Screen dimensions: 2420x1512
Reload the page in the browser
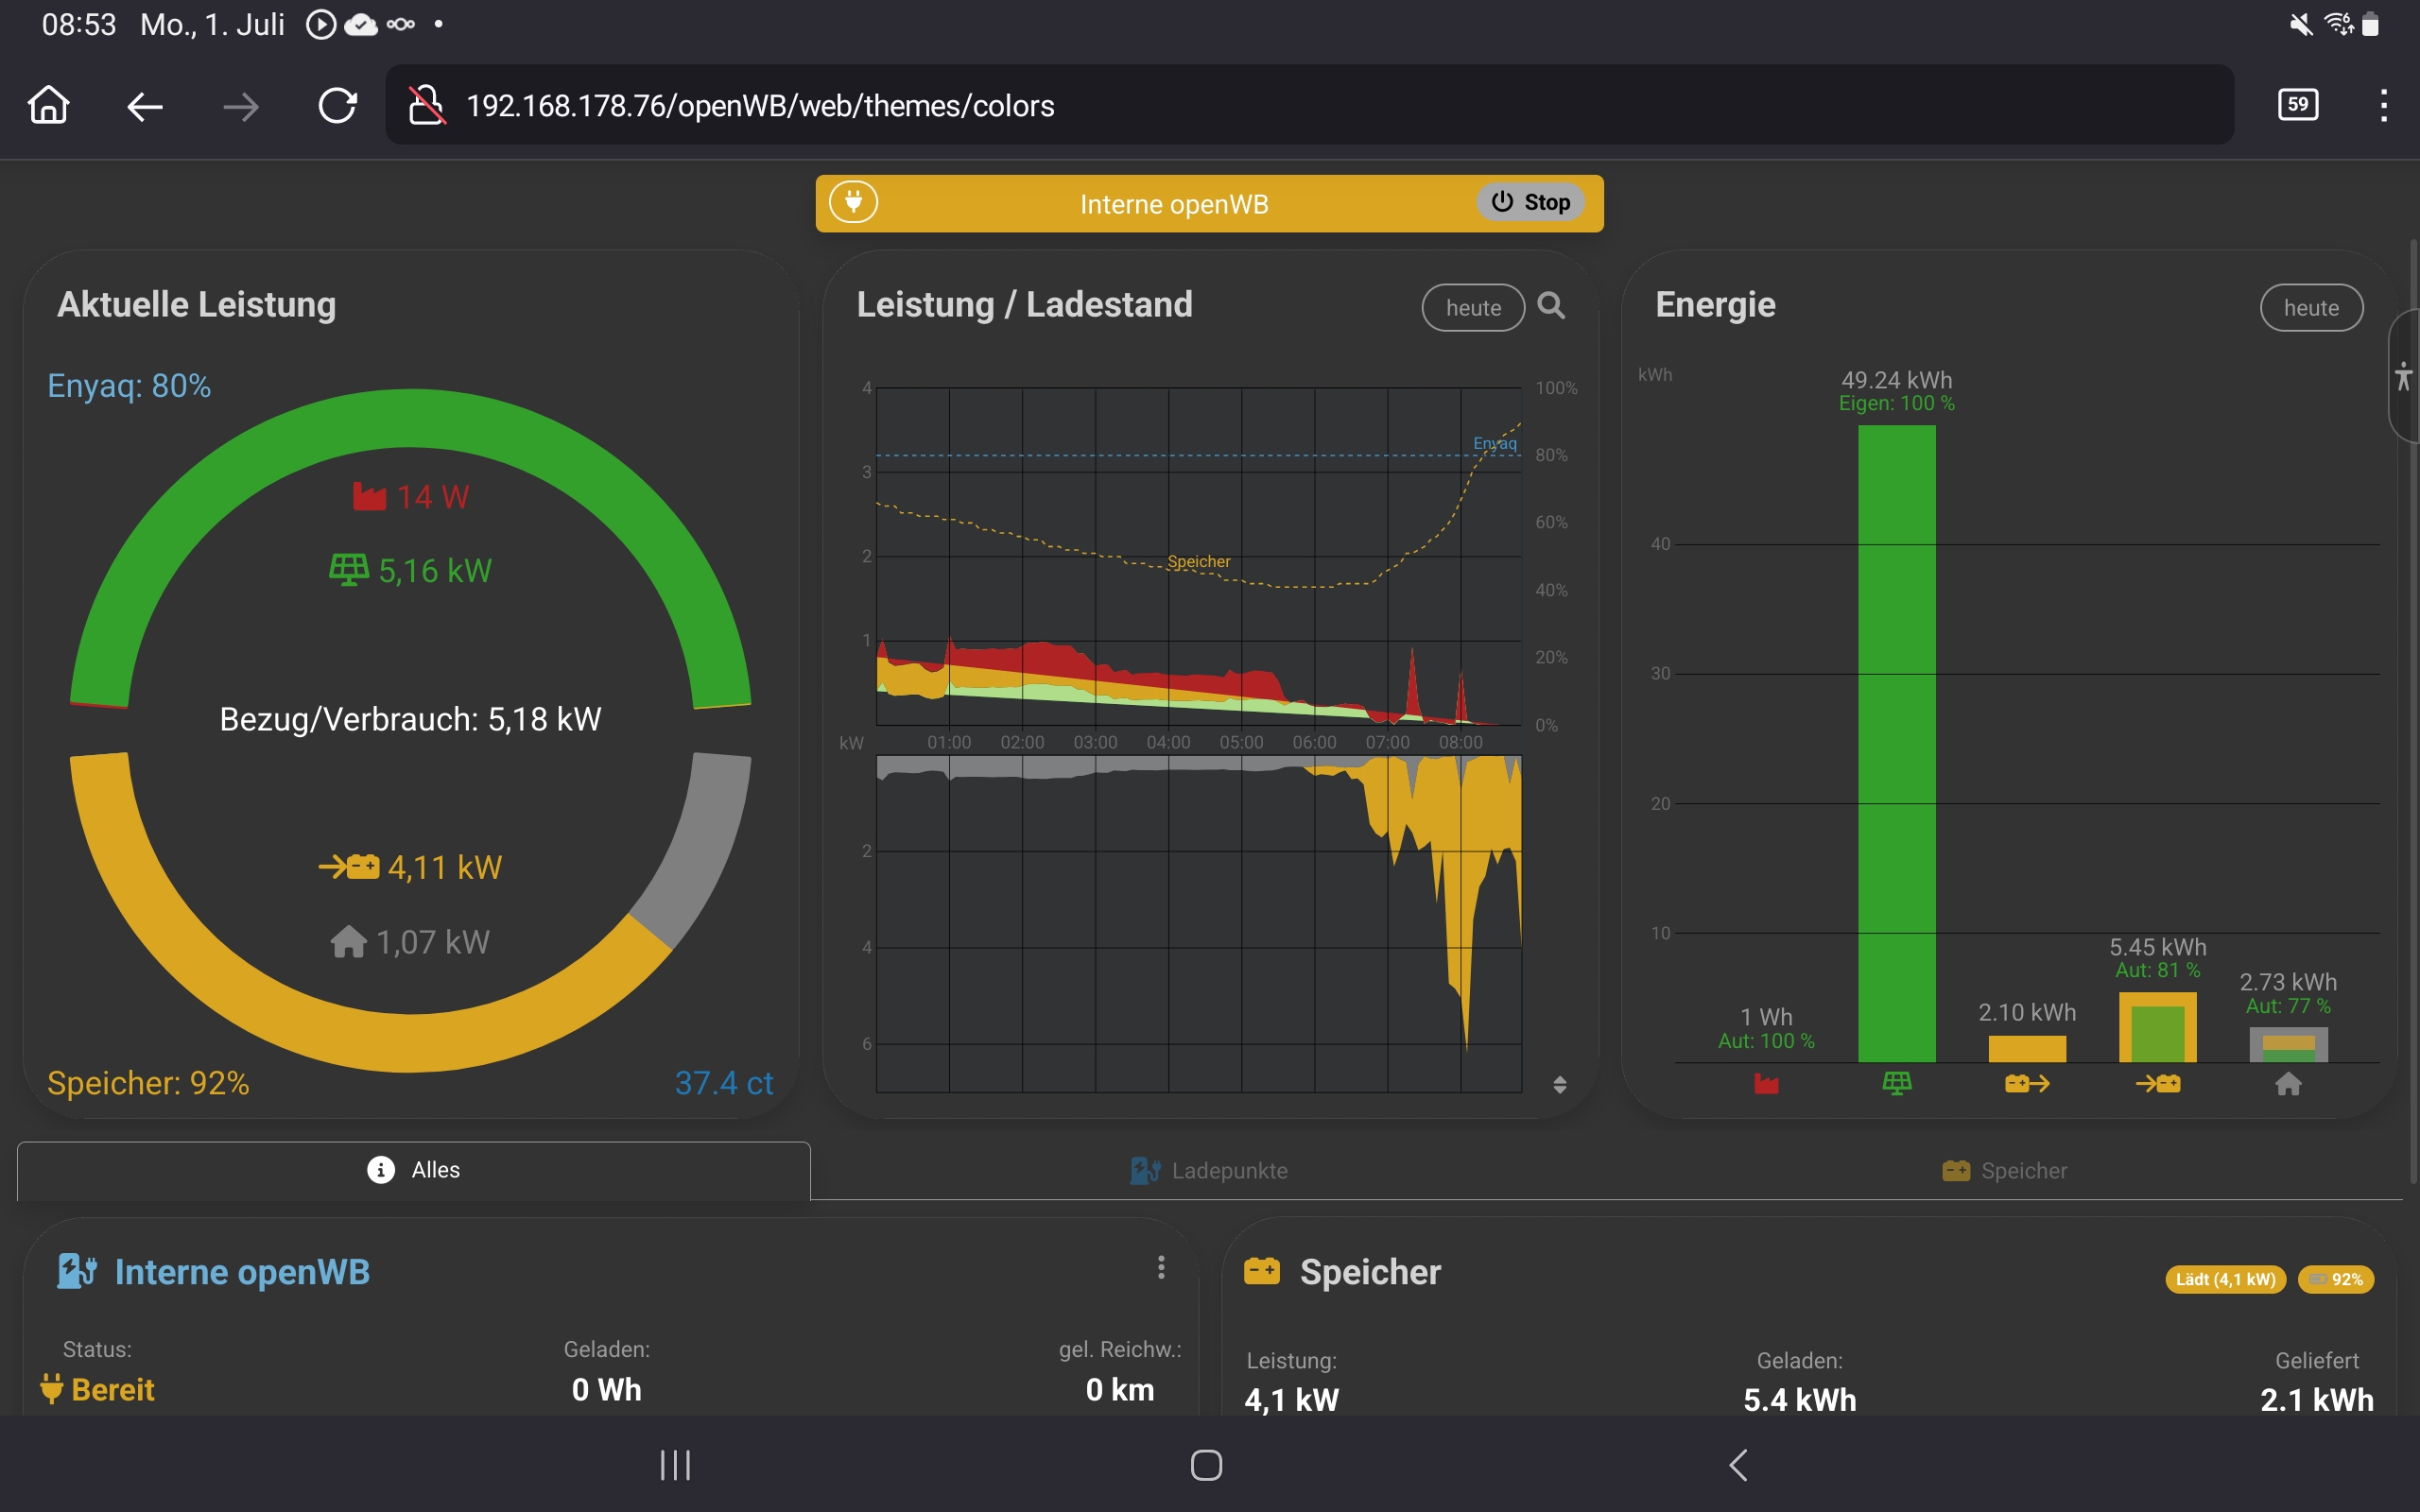338,106
